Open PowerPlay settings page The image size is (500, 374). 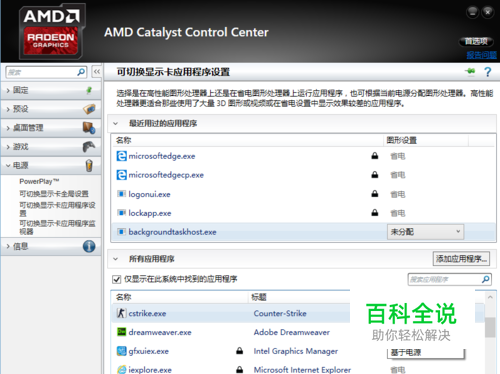click(x=39, y=181)
